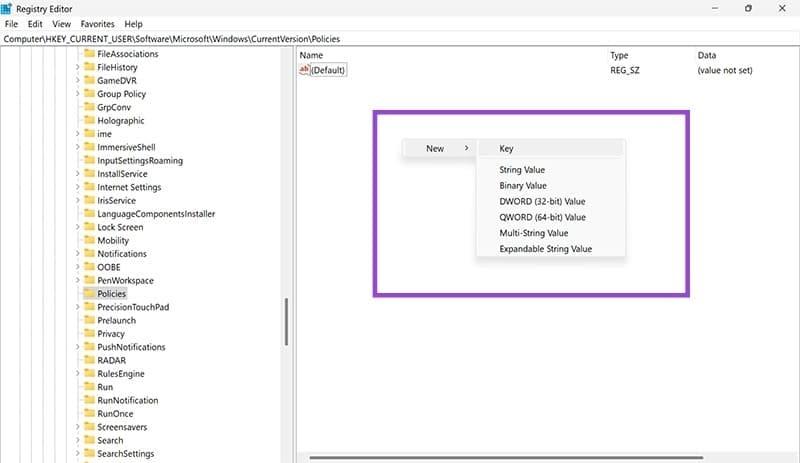Click the Privacy folder icon
The height and width of the screenshot is (463, 800).
pos(89,334)
